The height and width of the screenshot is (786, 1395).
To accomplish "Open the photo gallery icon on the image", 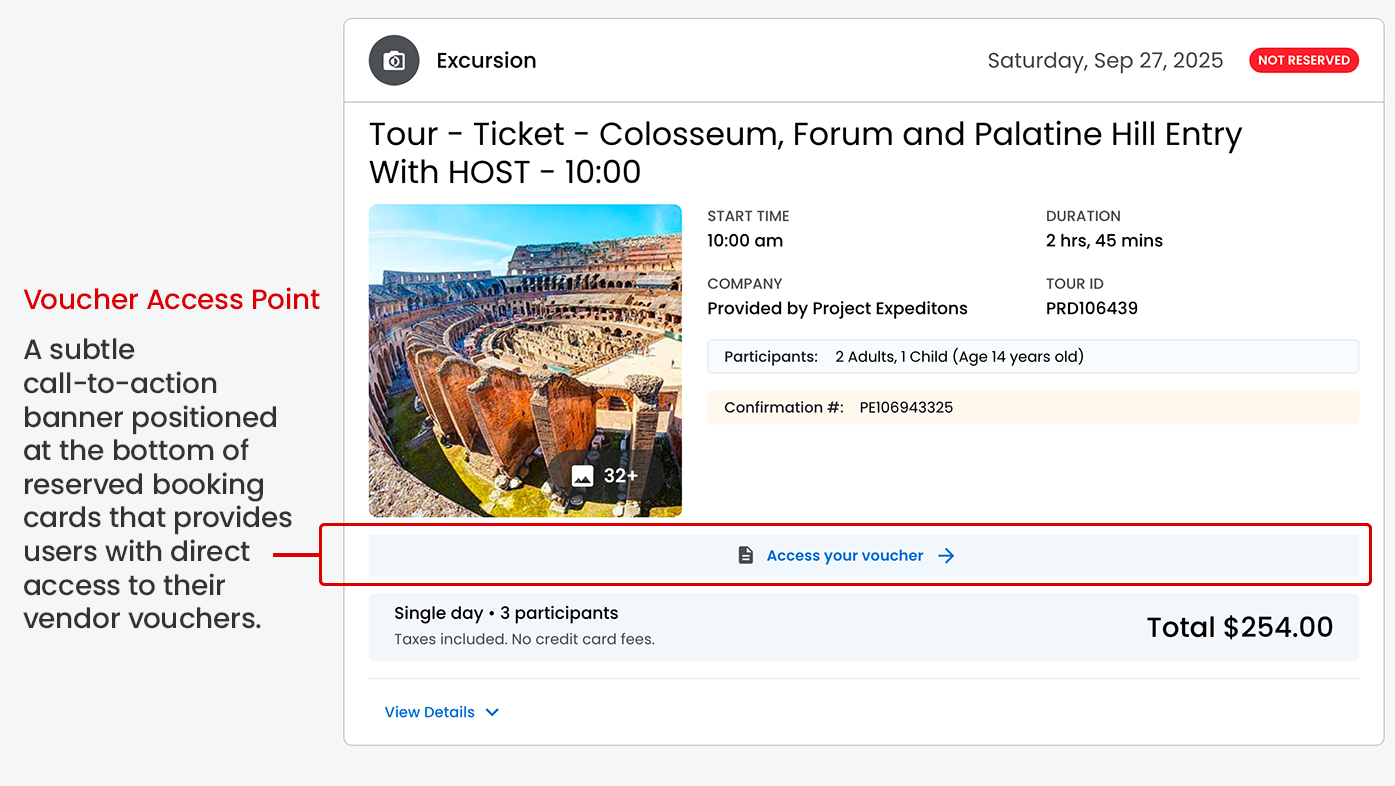I will 582,476.
